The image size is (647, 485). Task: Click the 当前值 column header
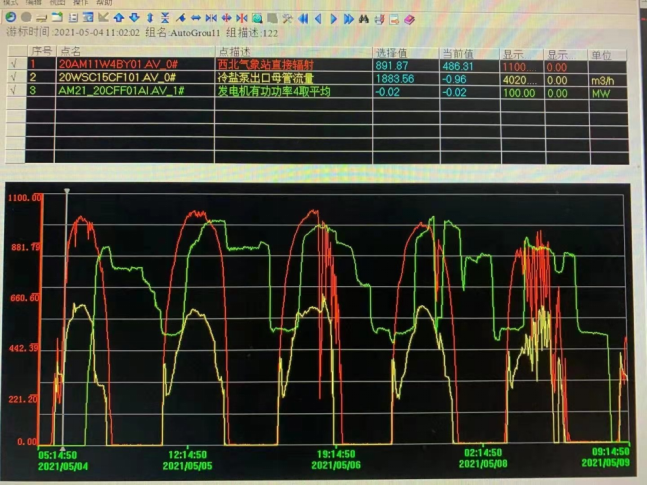click(470, 54)
